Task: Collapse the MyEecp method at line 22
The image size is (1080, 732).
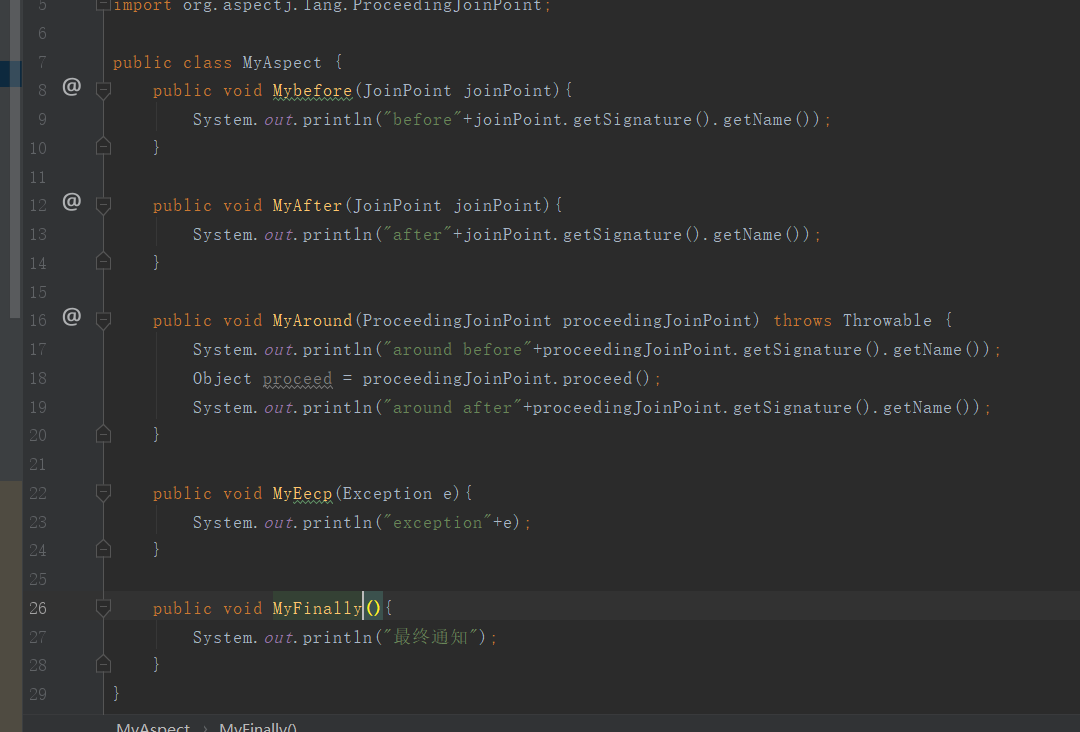Action: pos(103,493)
